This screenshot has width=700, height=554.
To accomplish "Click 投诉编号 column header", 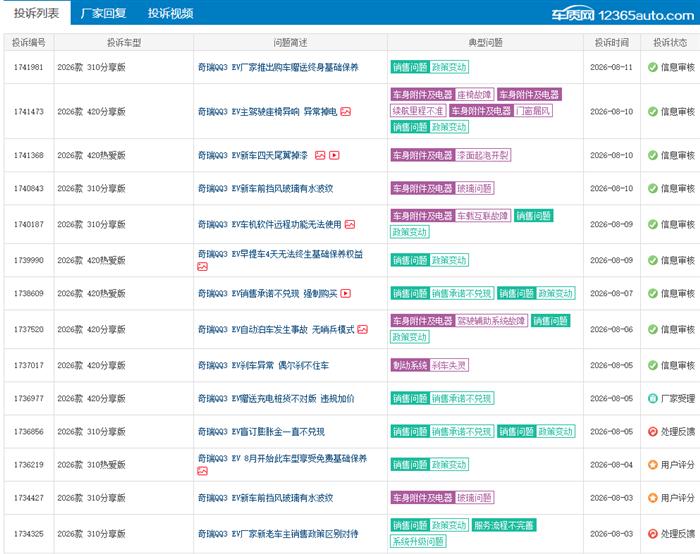I will pos(29,42).
